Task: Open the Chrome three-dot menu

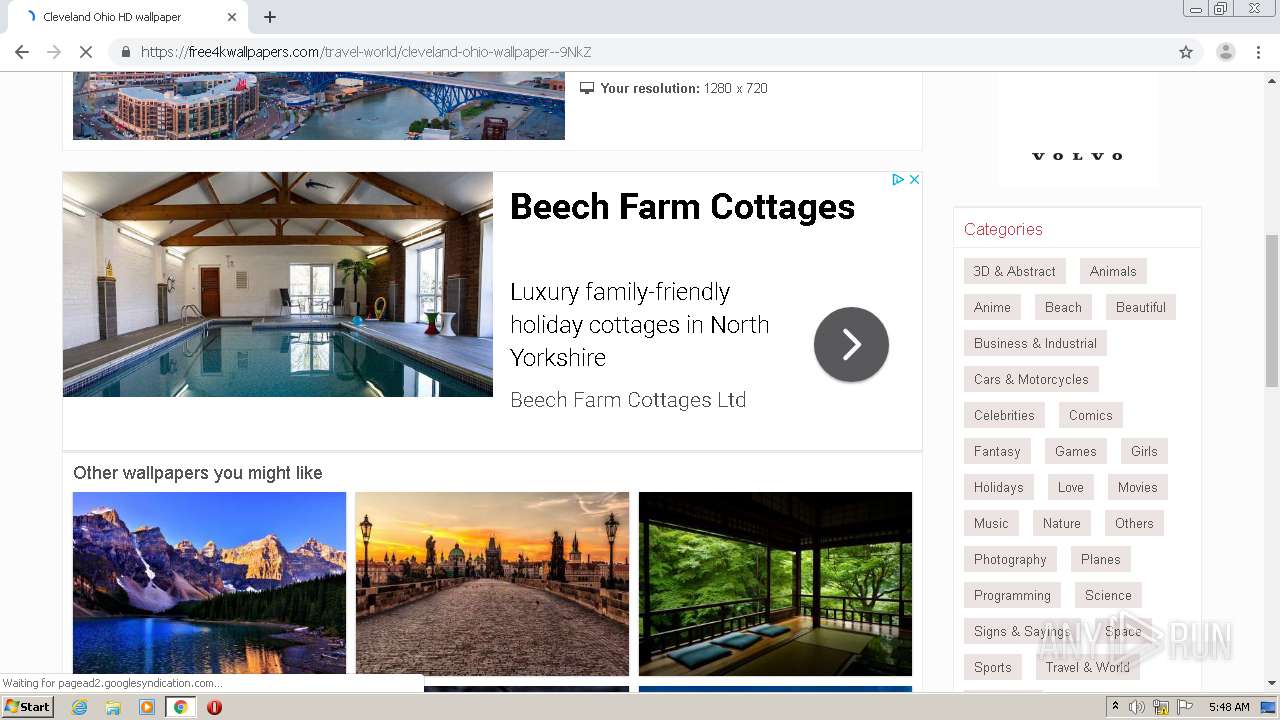Action: point(1259,52)
